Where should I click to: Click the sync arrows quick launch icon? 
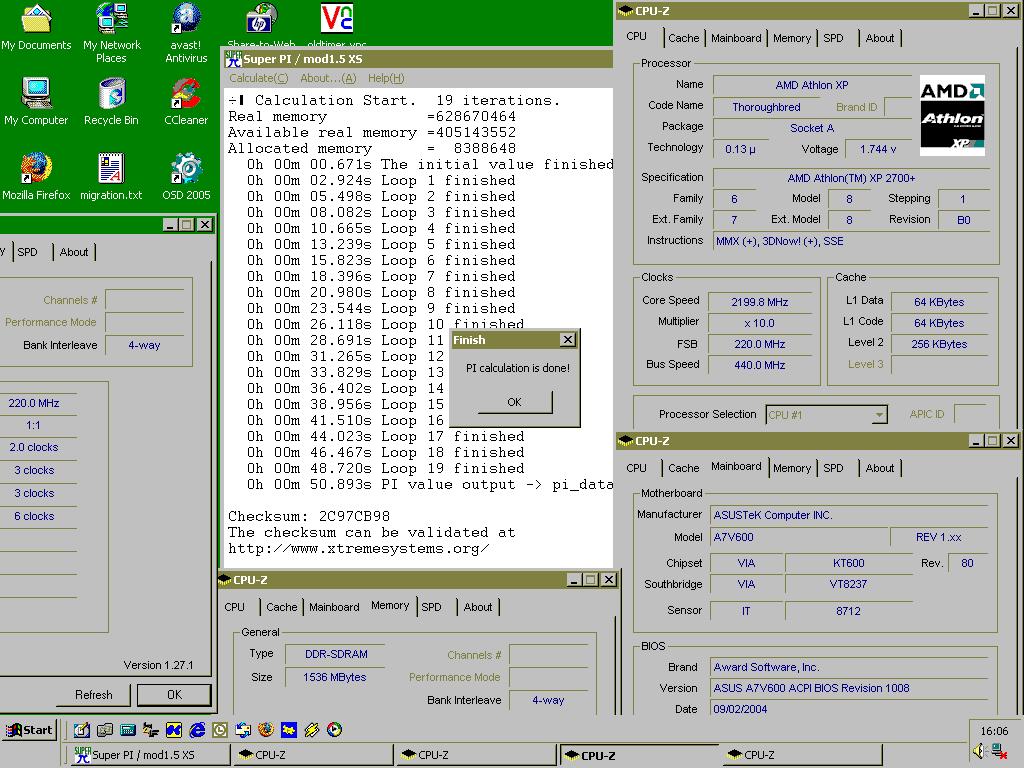(x=243, y=729)
